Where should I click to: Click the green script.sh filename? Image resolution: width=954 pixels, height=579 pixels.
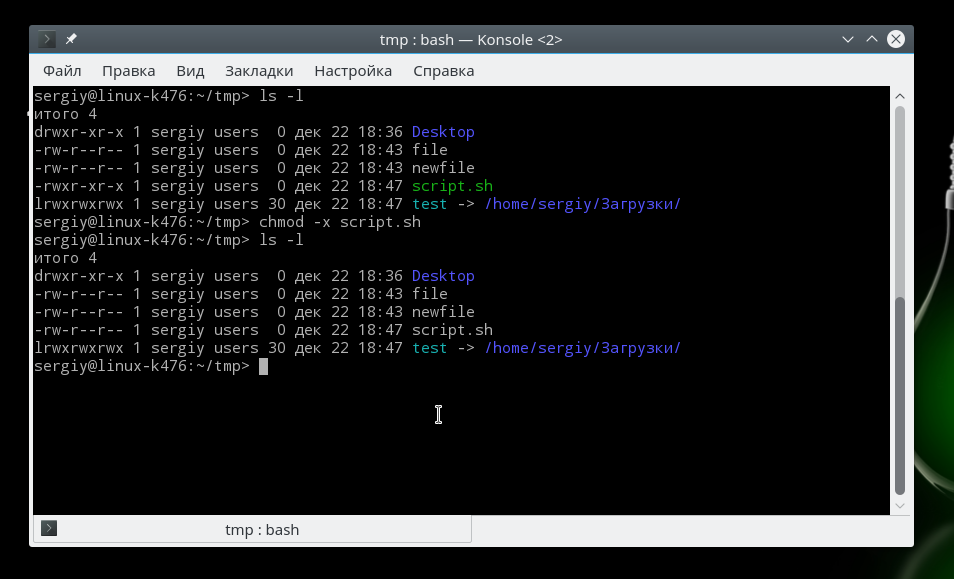[x=452, y=186]
